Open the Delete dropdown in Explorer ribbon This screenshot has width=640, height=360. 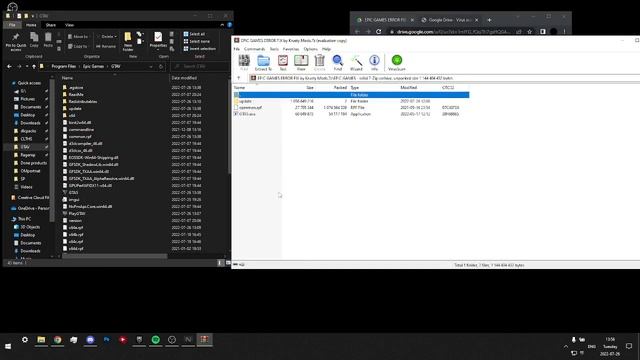[107, 37]
